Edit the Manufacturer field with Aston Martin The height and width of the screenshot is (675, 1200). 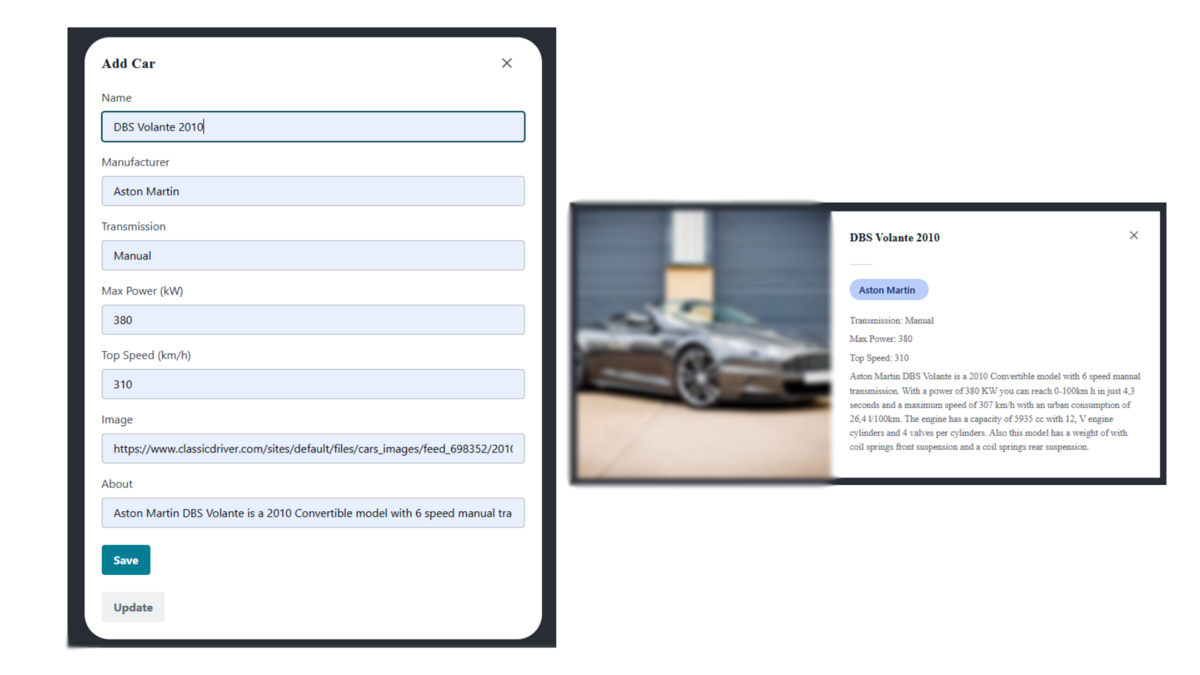pos(313,191)
